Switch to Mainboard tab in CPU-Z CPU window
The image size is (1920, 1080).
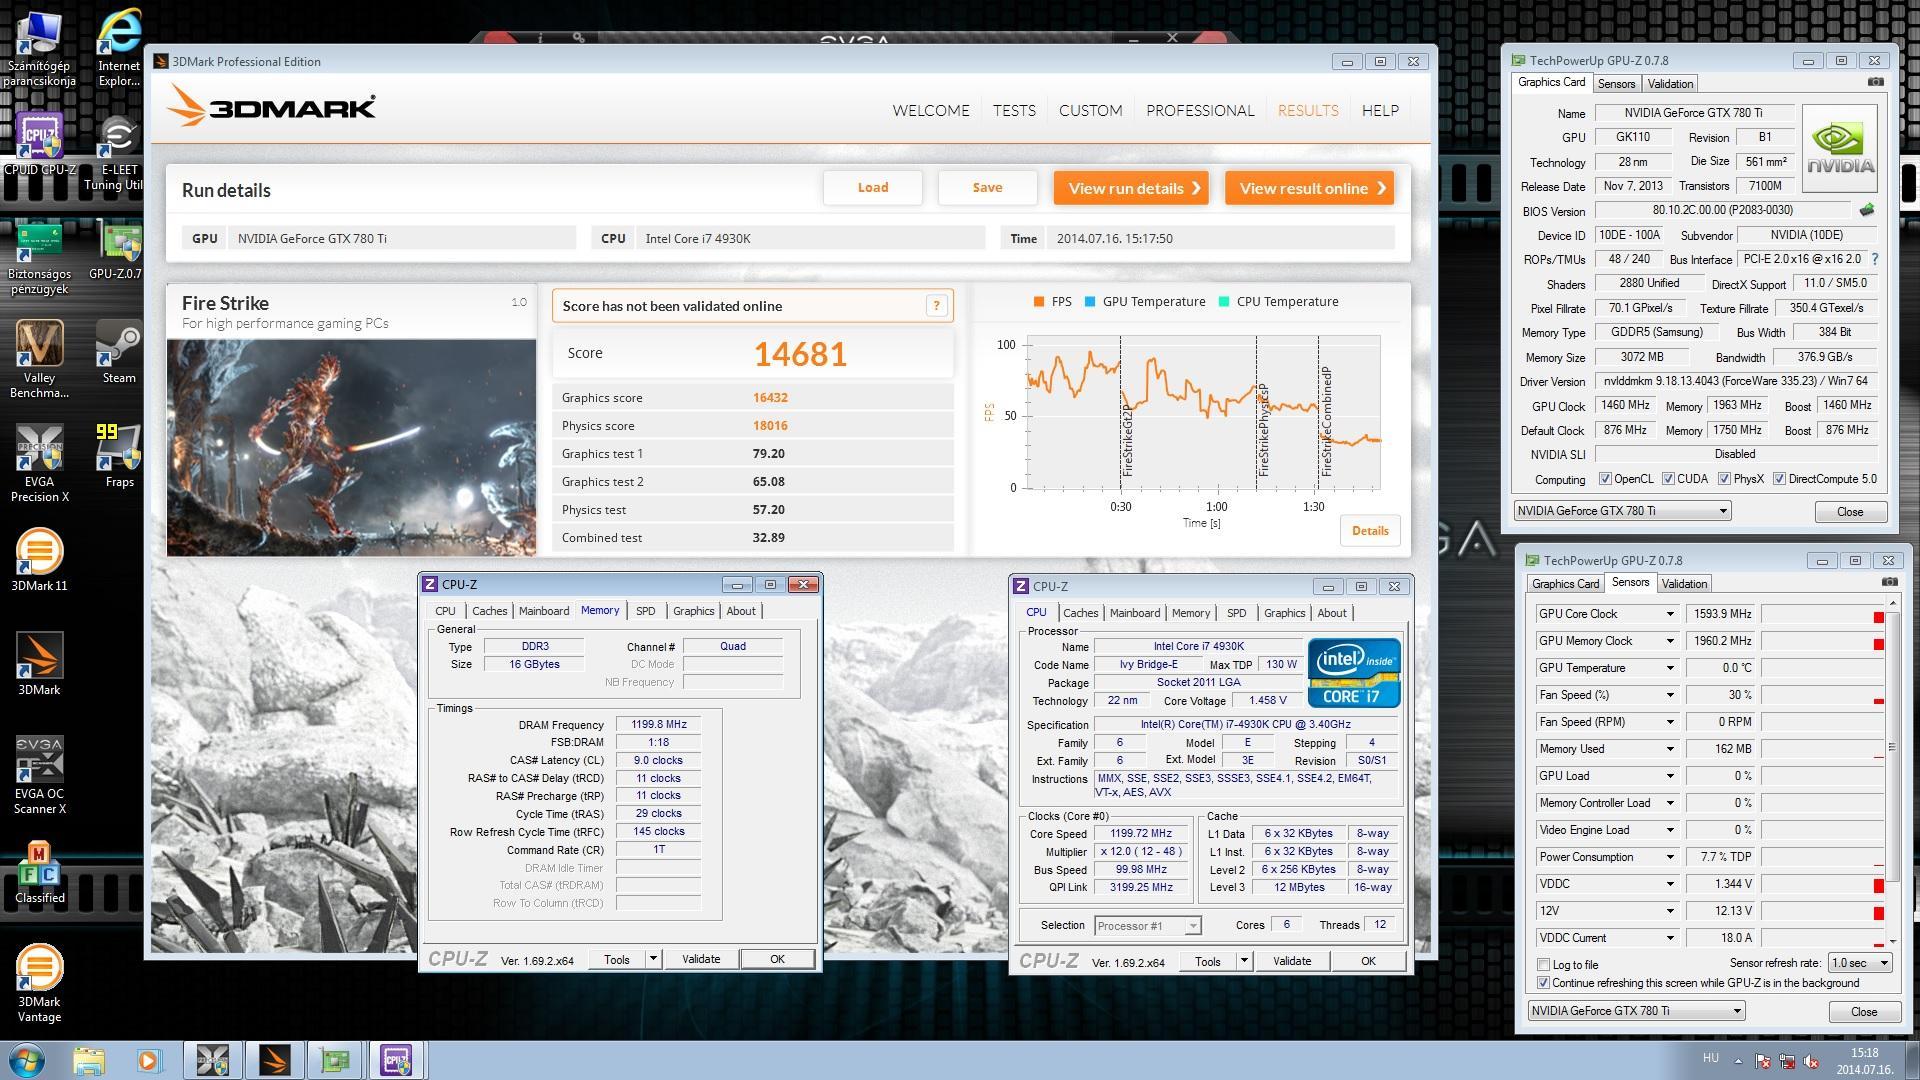1135,613
